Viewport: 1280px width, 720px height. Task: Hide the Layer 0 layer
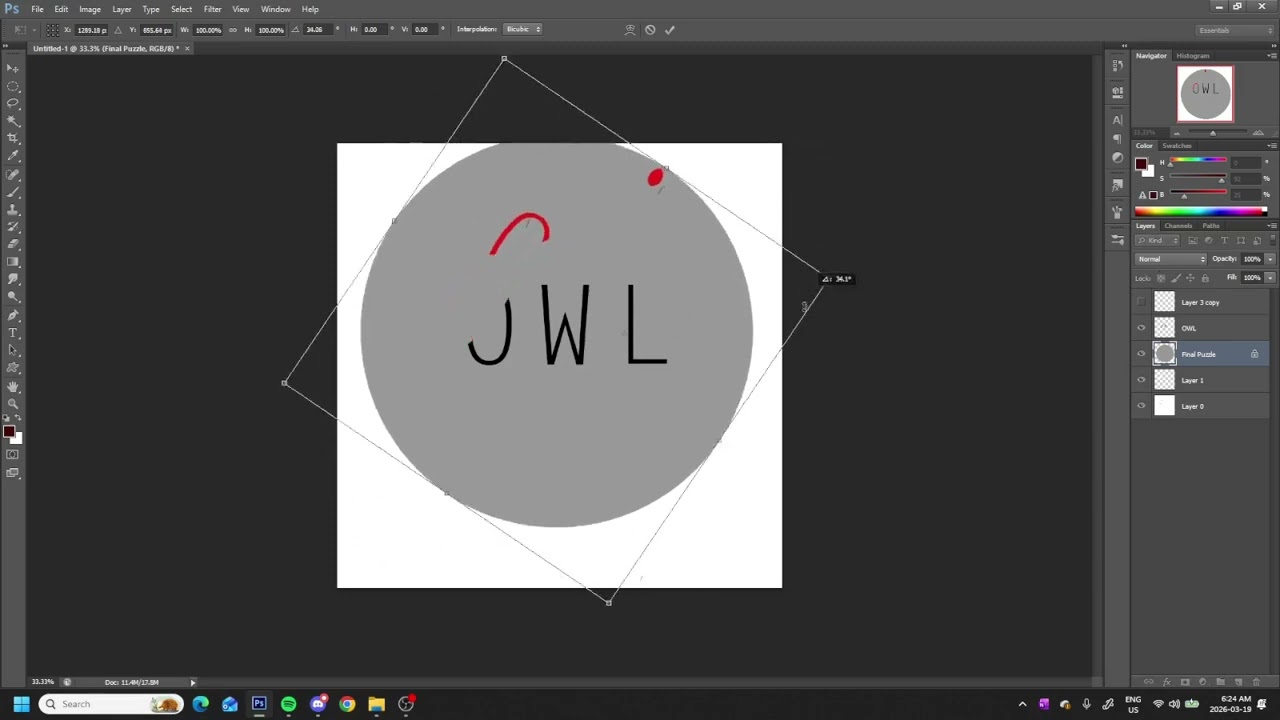[1141, 406]
